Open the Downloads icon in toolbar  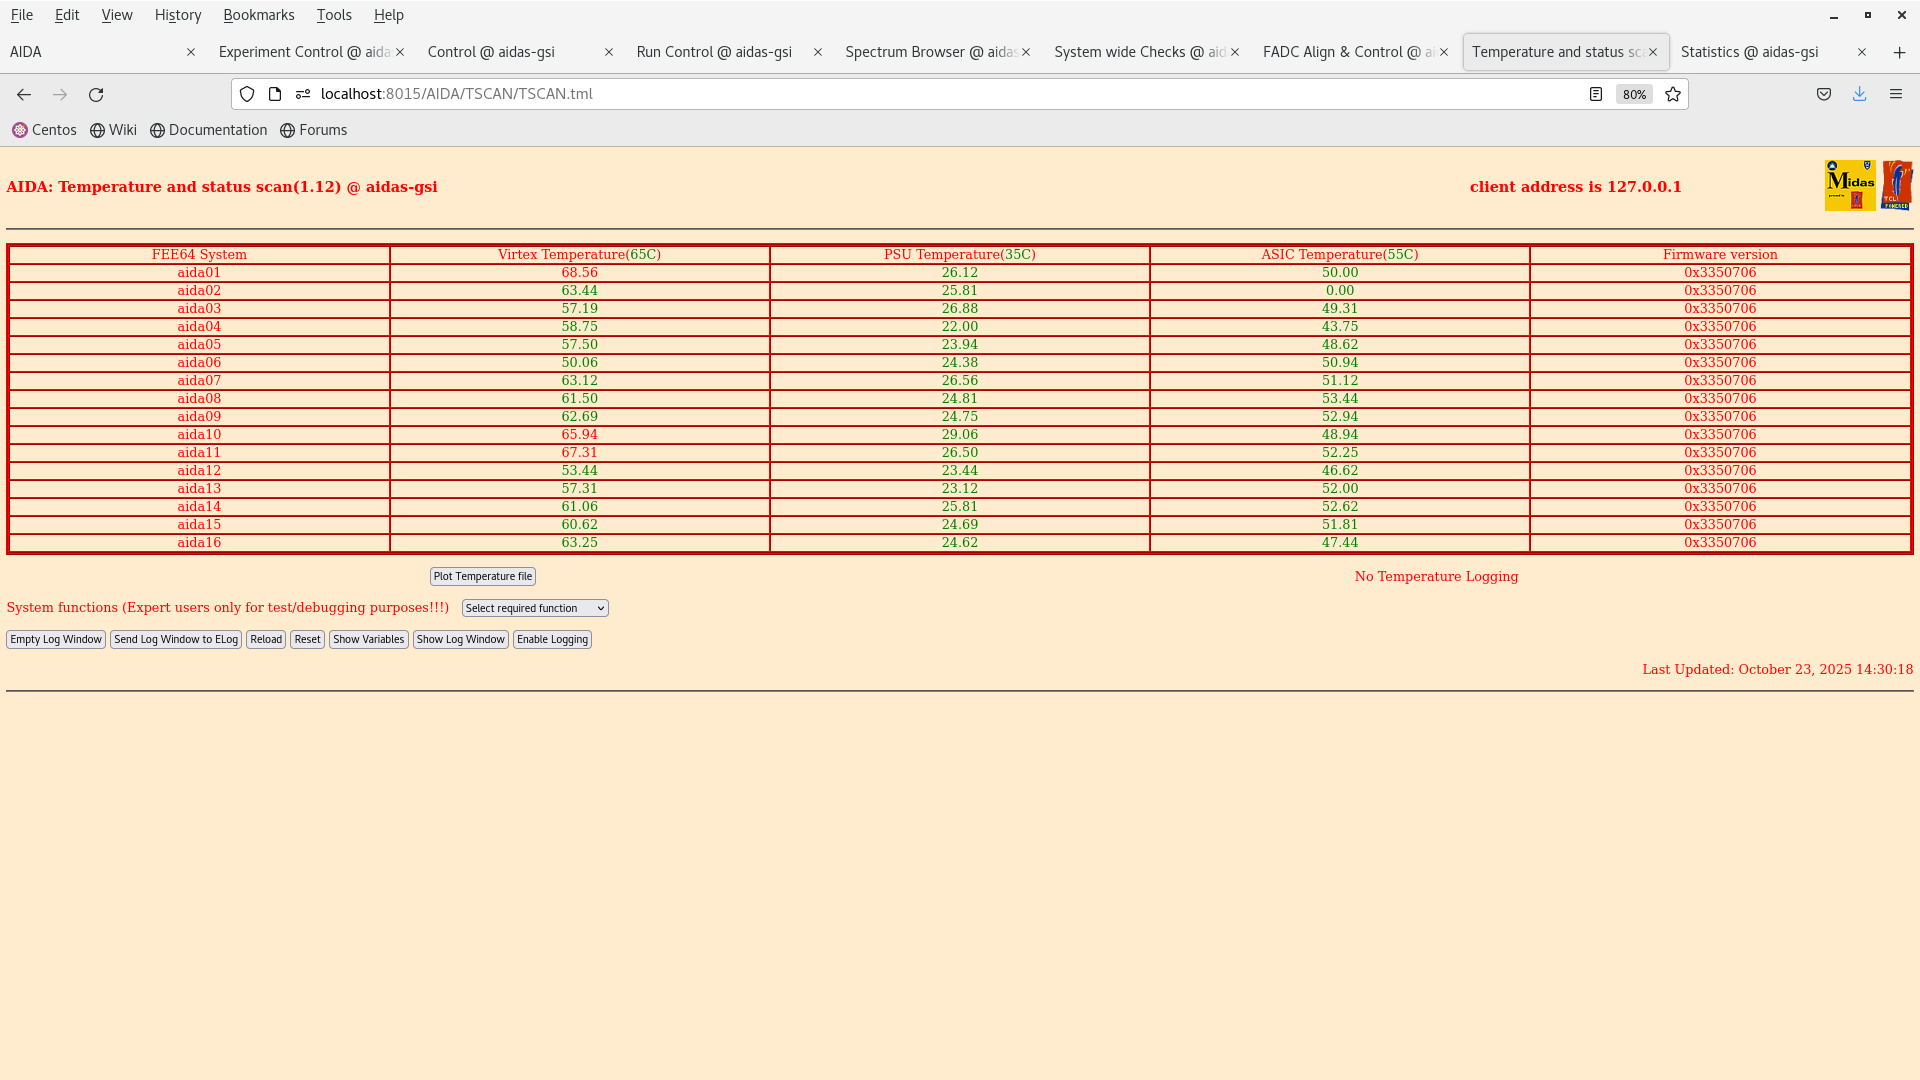1860,94
